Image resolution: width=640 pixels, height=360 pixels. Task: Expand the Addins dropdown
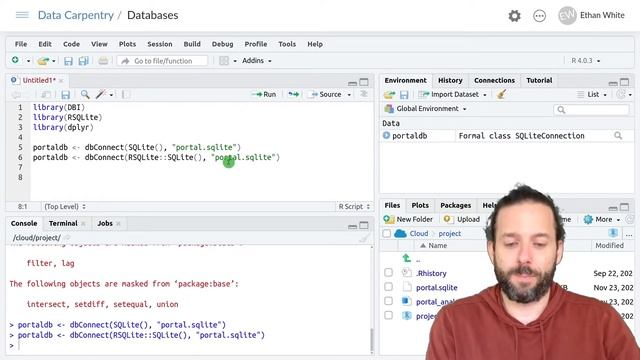[x=256, y=61]
